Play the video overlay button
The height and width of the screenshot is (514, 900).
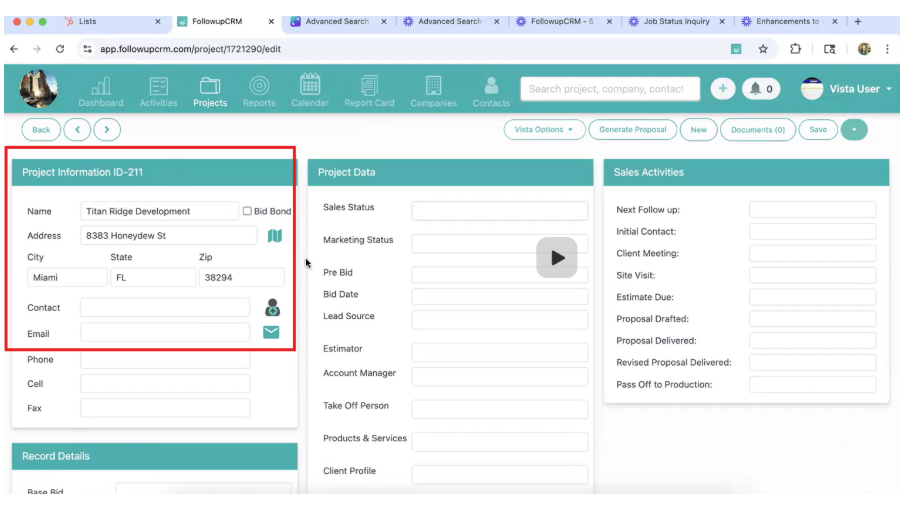click(x=557, y=258)
